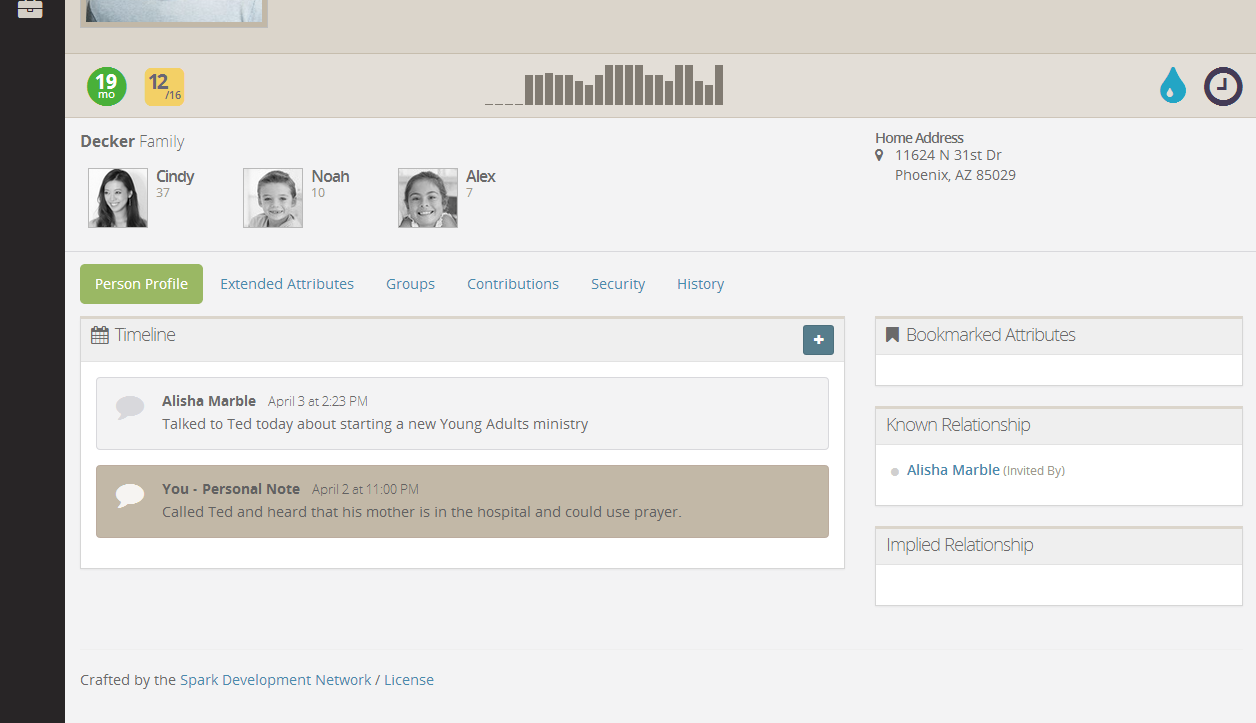Click the Phoenix, AZ 85029 address line
Image resolution: width=1256 pixels, height=723 pixels.
(x=955, y=175)
